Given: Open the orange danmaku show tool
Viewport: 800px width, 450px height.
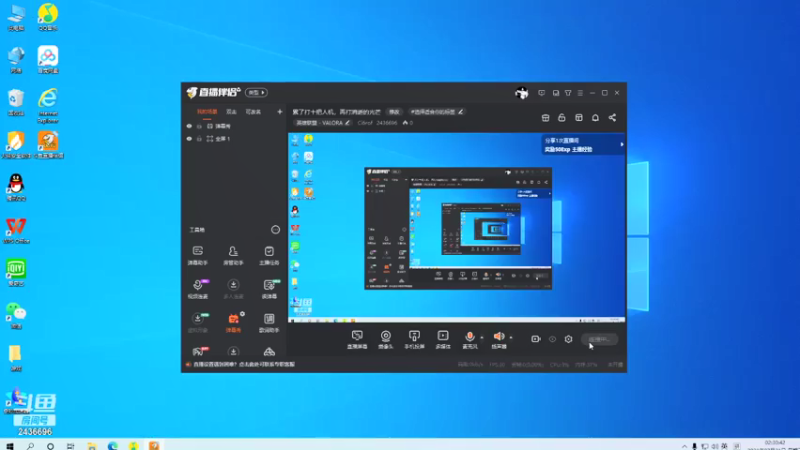Looking at the screenshot, I should pos(233,322).
